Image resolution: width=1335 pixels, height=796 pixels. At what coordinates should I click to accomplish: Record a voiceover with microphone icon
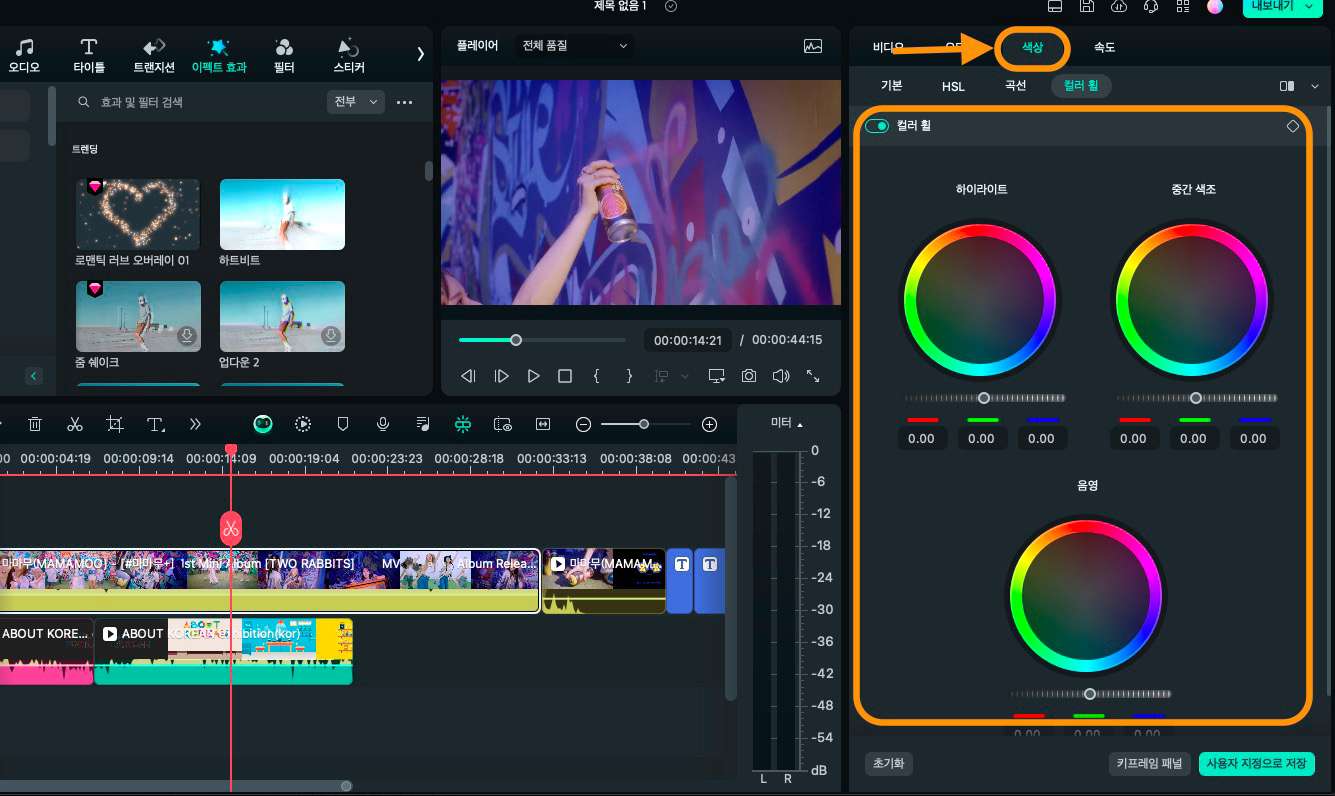383,424
